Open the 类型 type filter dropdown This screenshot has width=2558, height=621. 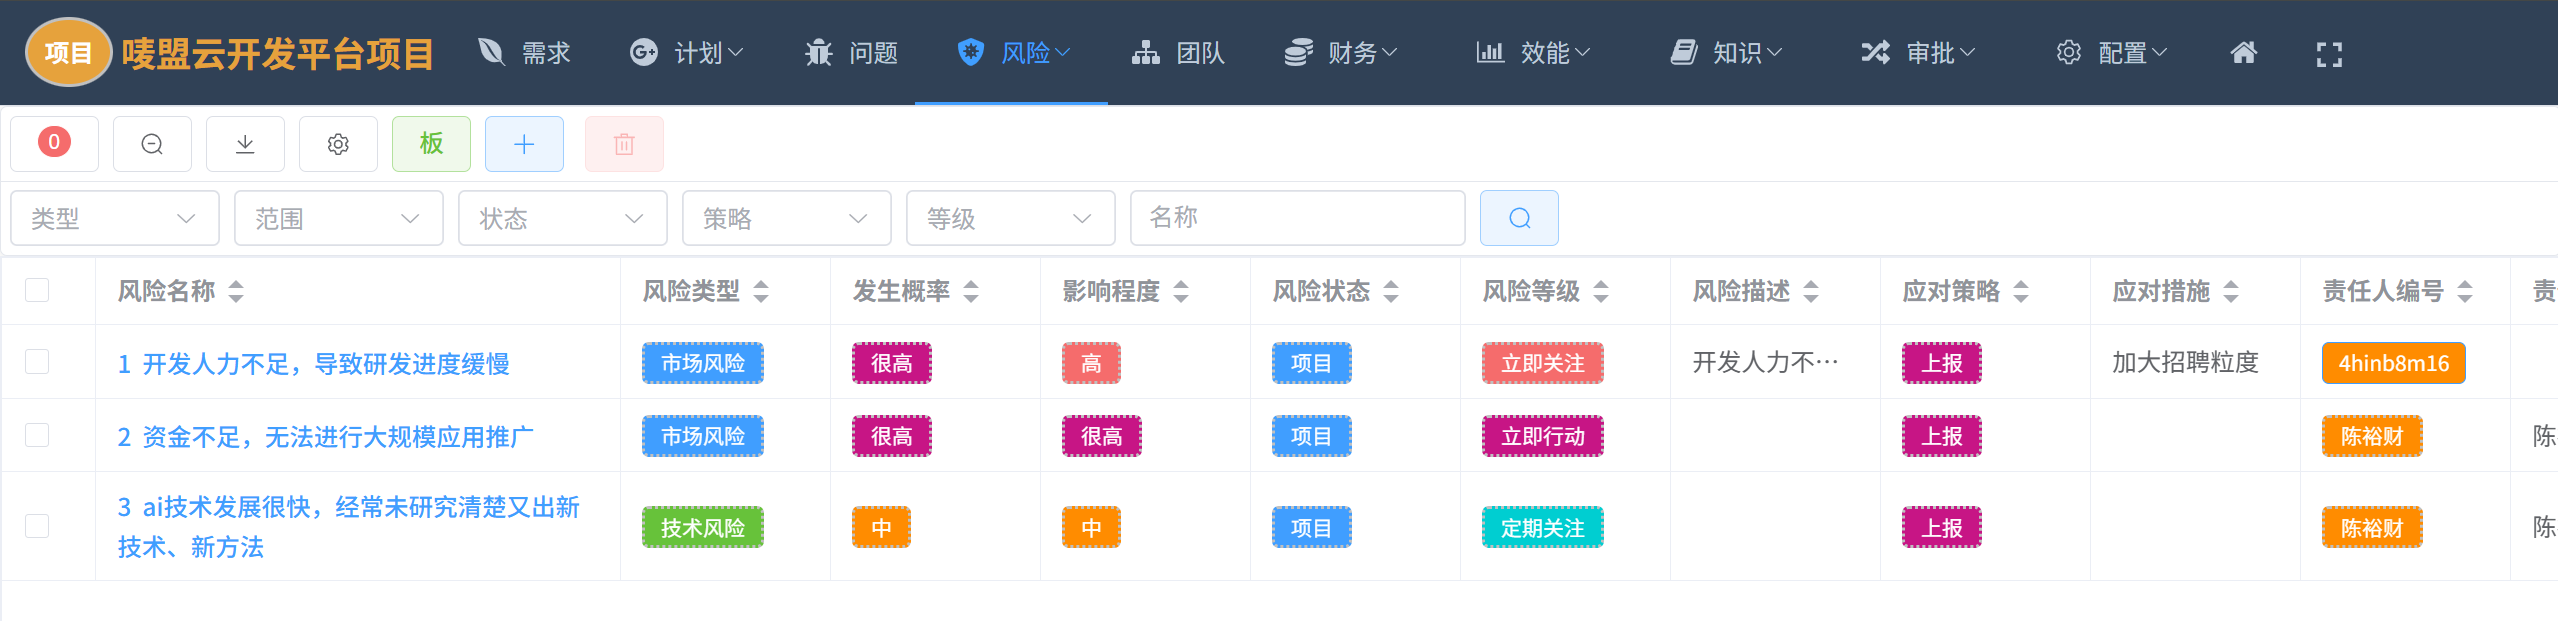pyautogui.click(x=114, y=218)
